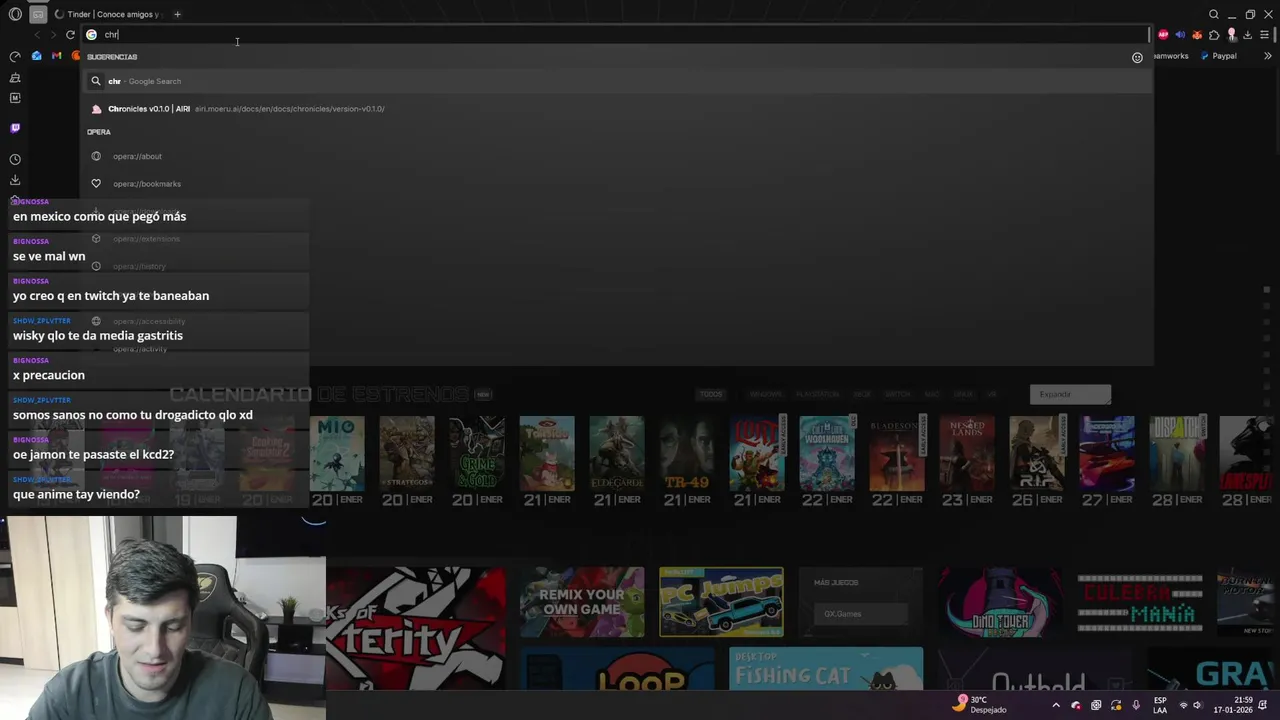Open the Gmail bookmark icon
Viewport: 1280px width, 720px height.
click(x=56, y=56)
